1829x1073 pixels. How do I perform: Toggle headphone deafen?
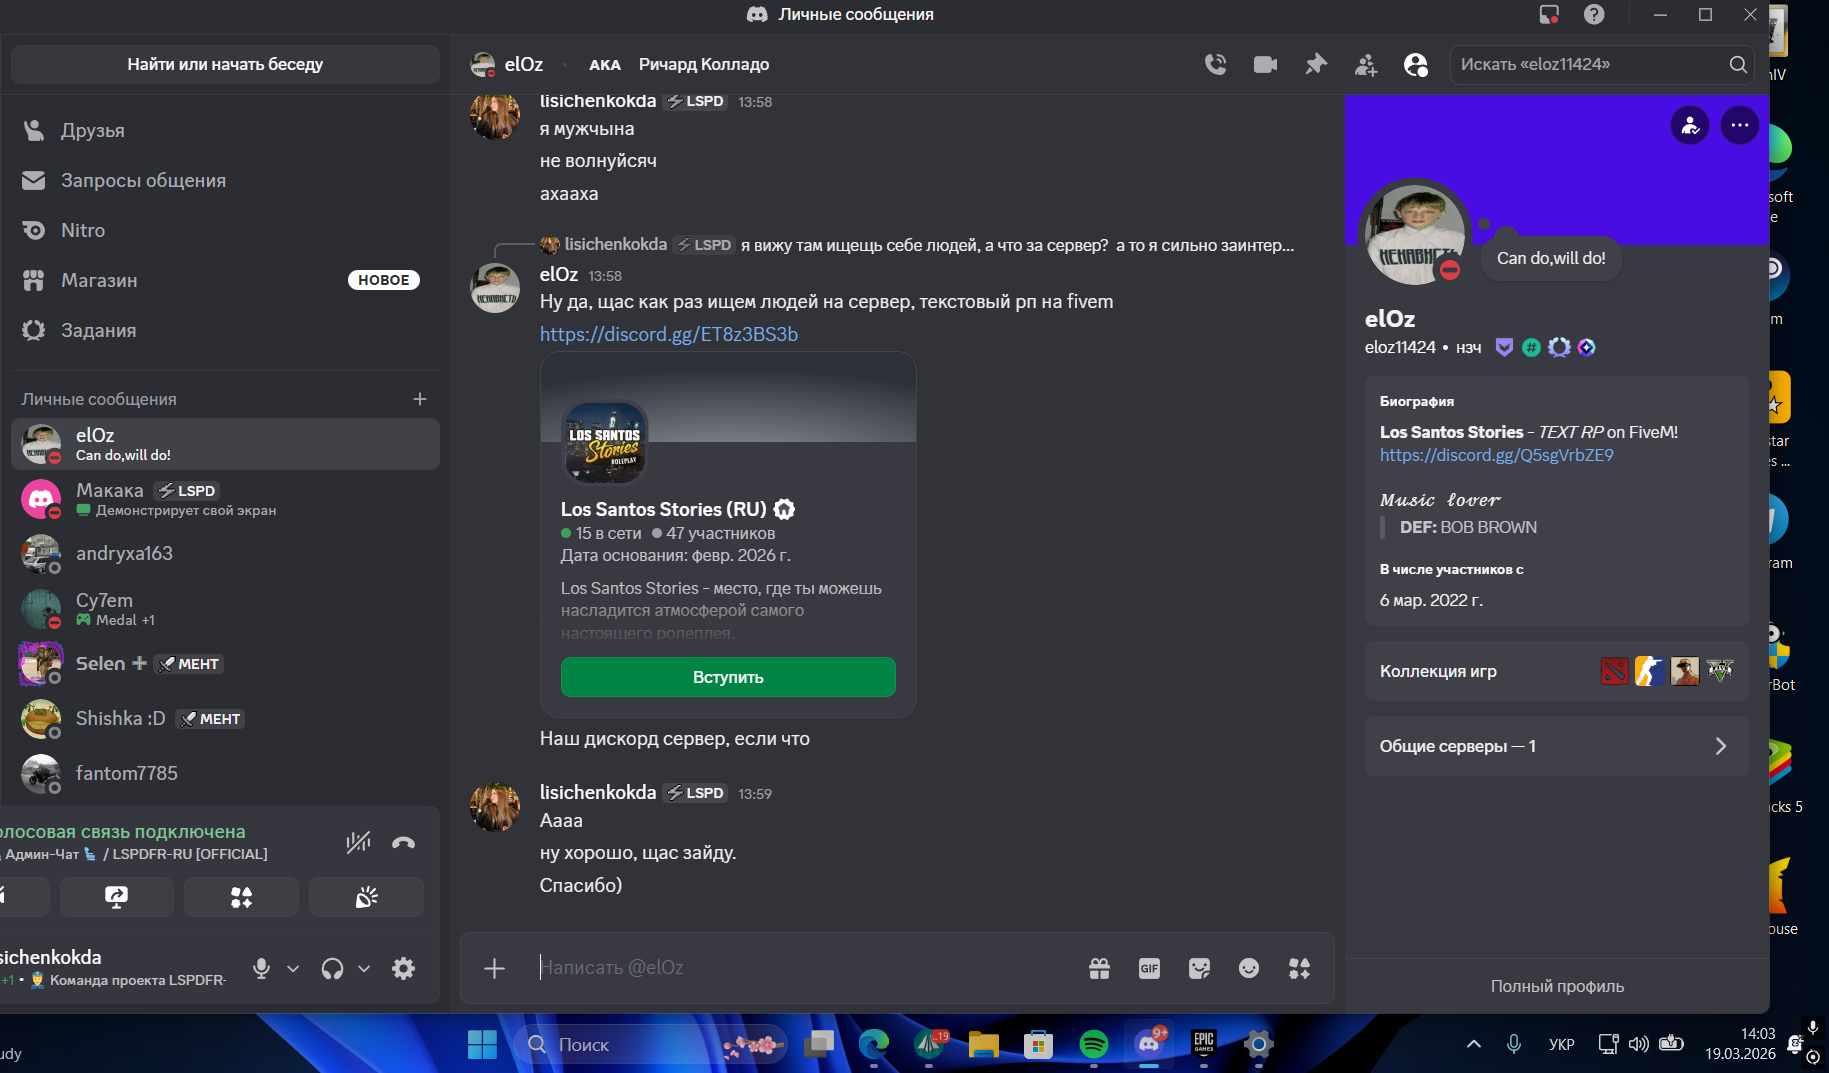(x=332, y=968)
